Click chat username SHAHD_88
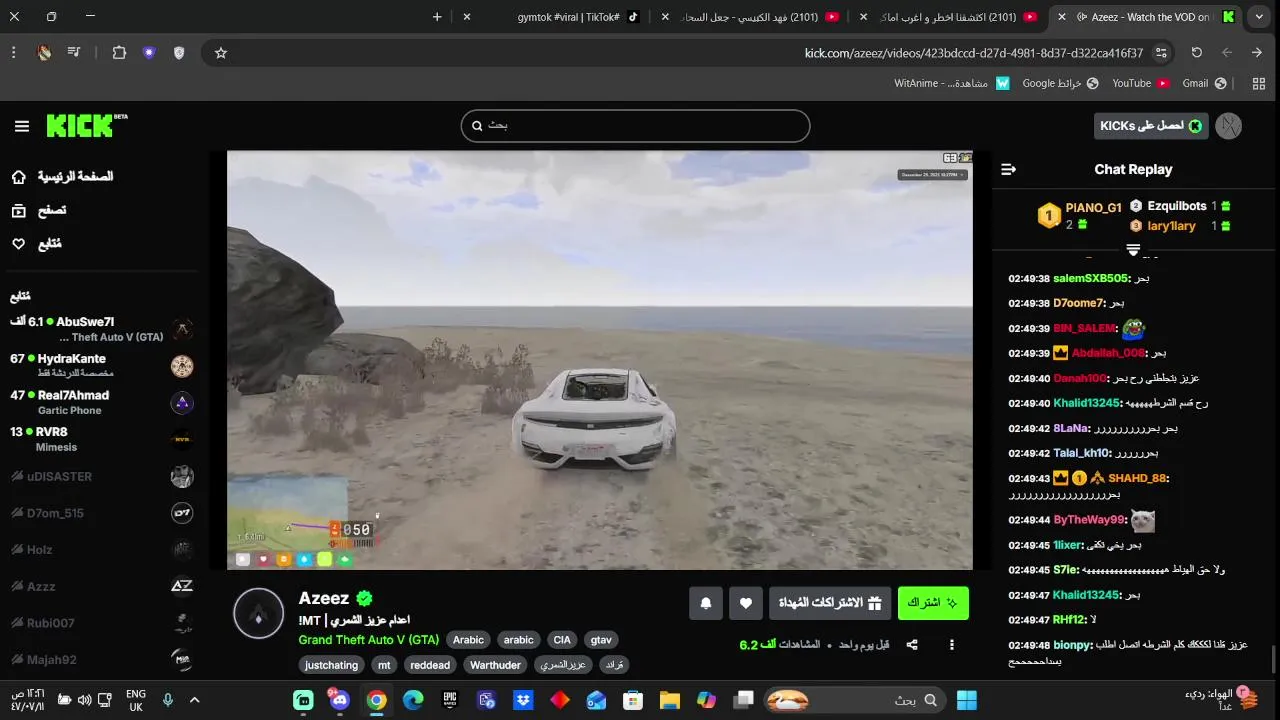 1138,478
